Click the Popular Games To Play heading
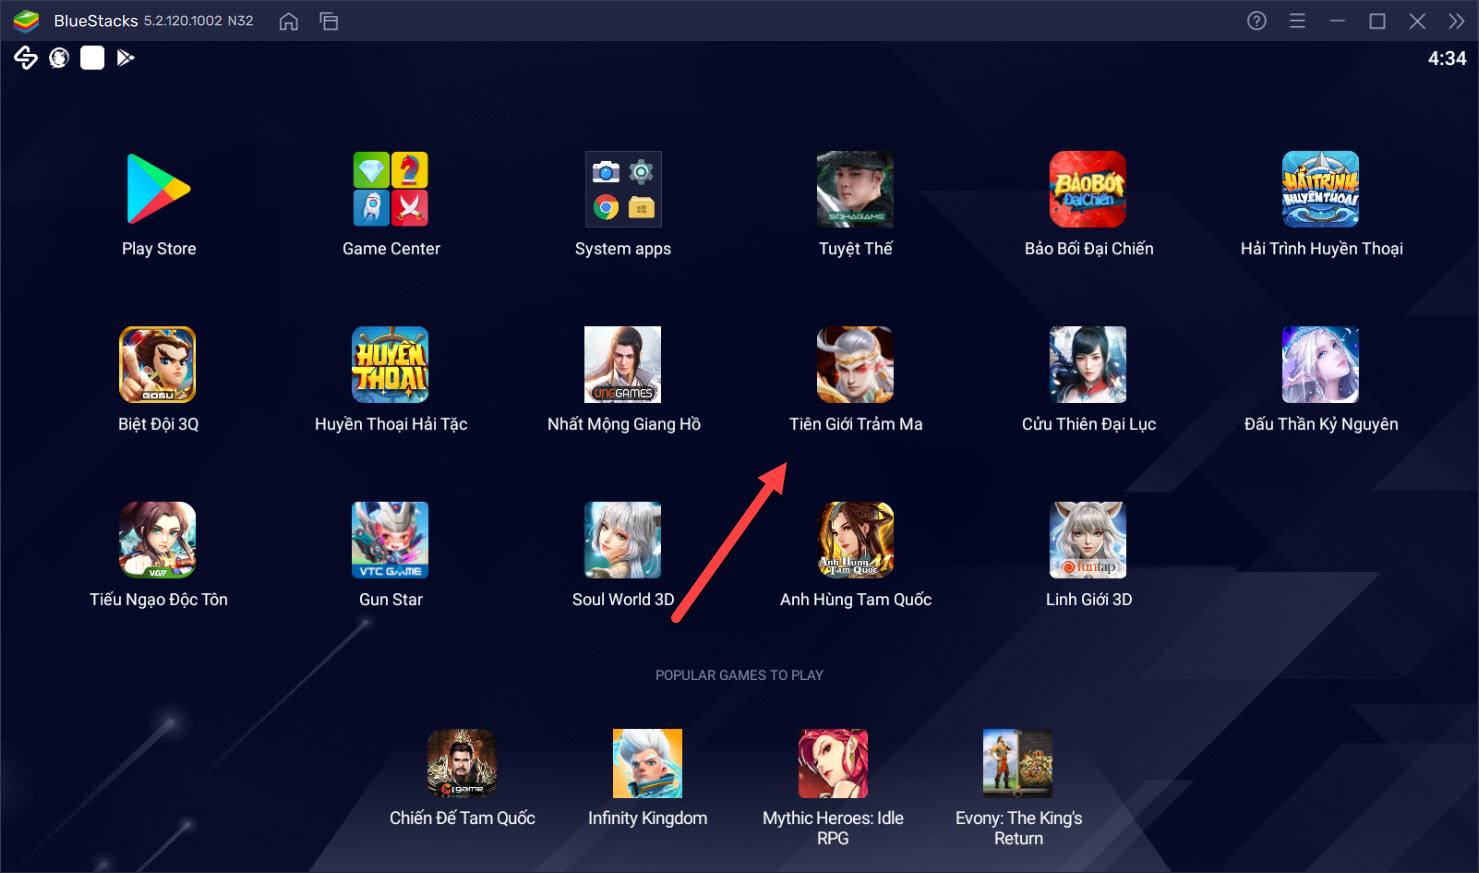This screenshot has height=873, width=1479. 739,675
